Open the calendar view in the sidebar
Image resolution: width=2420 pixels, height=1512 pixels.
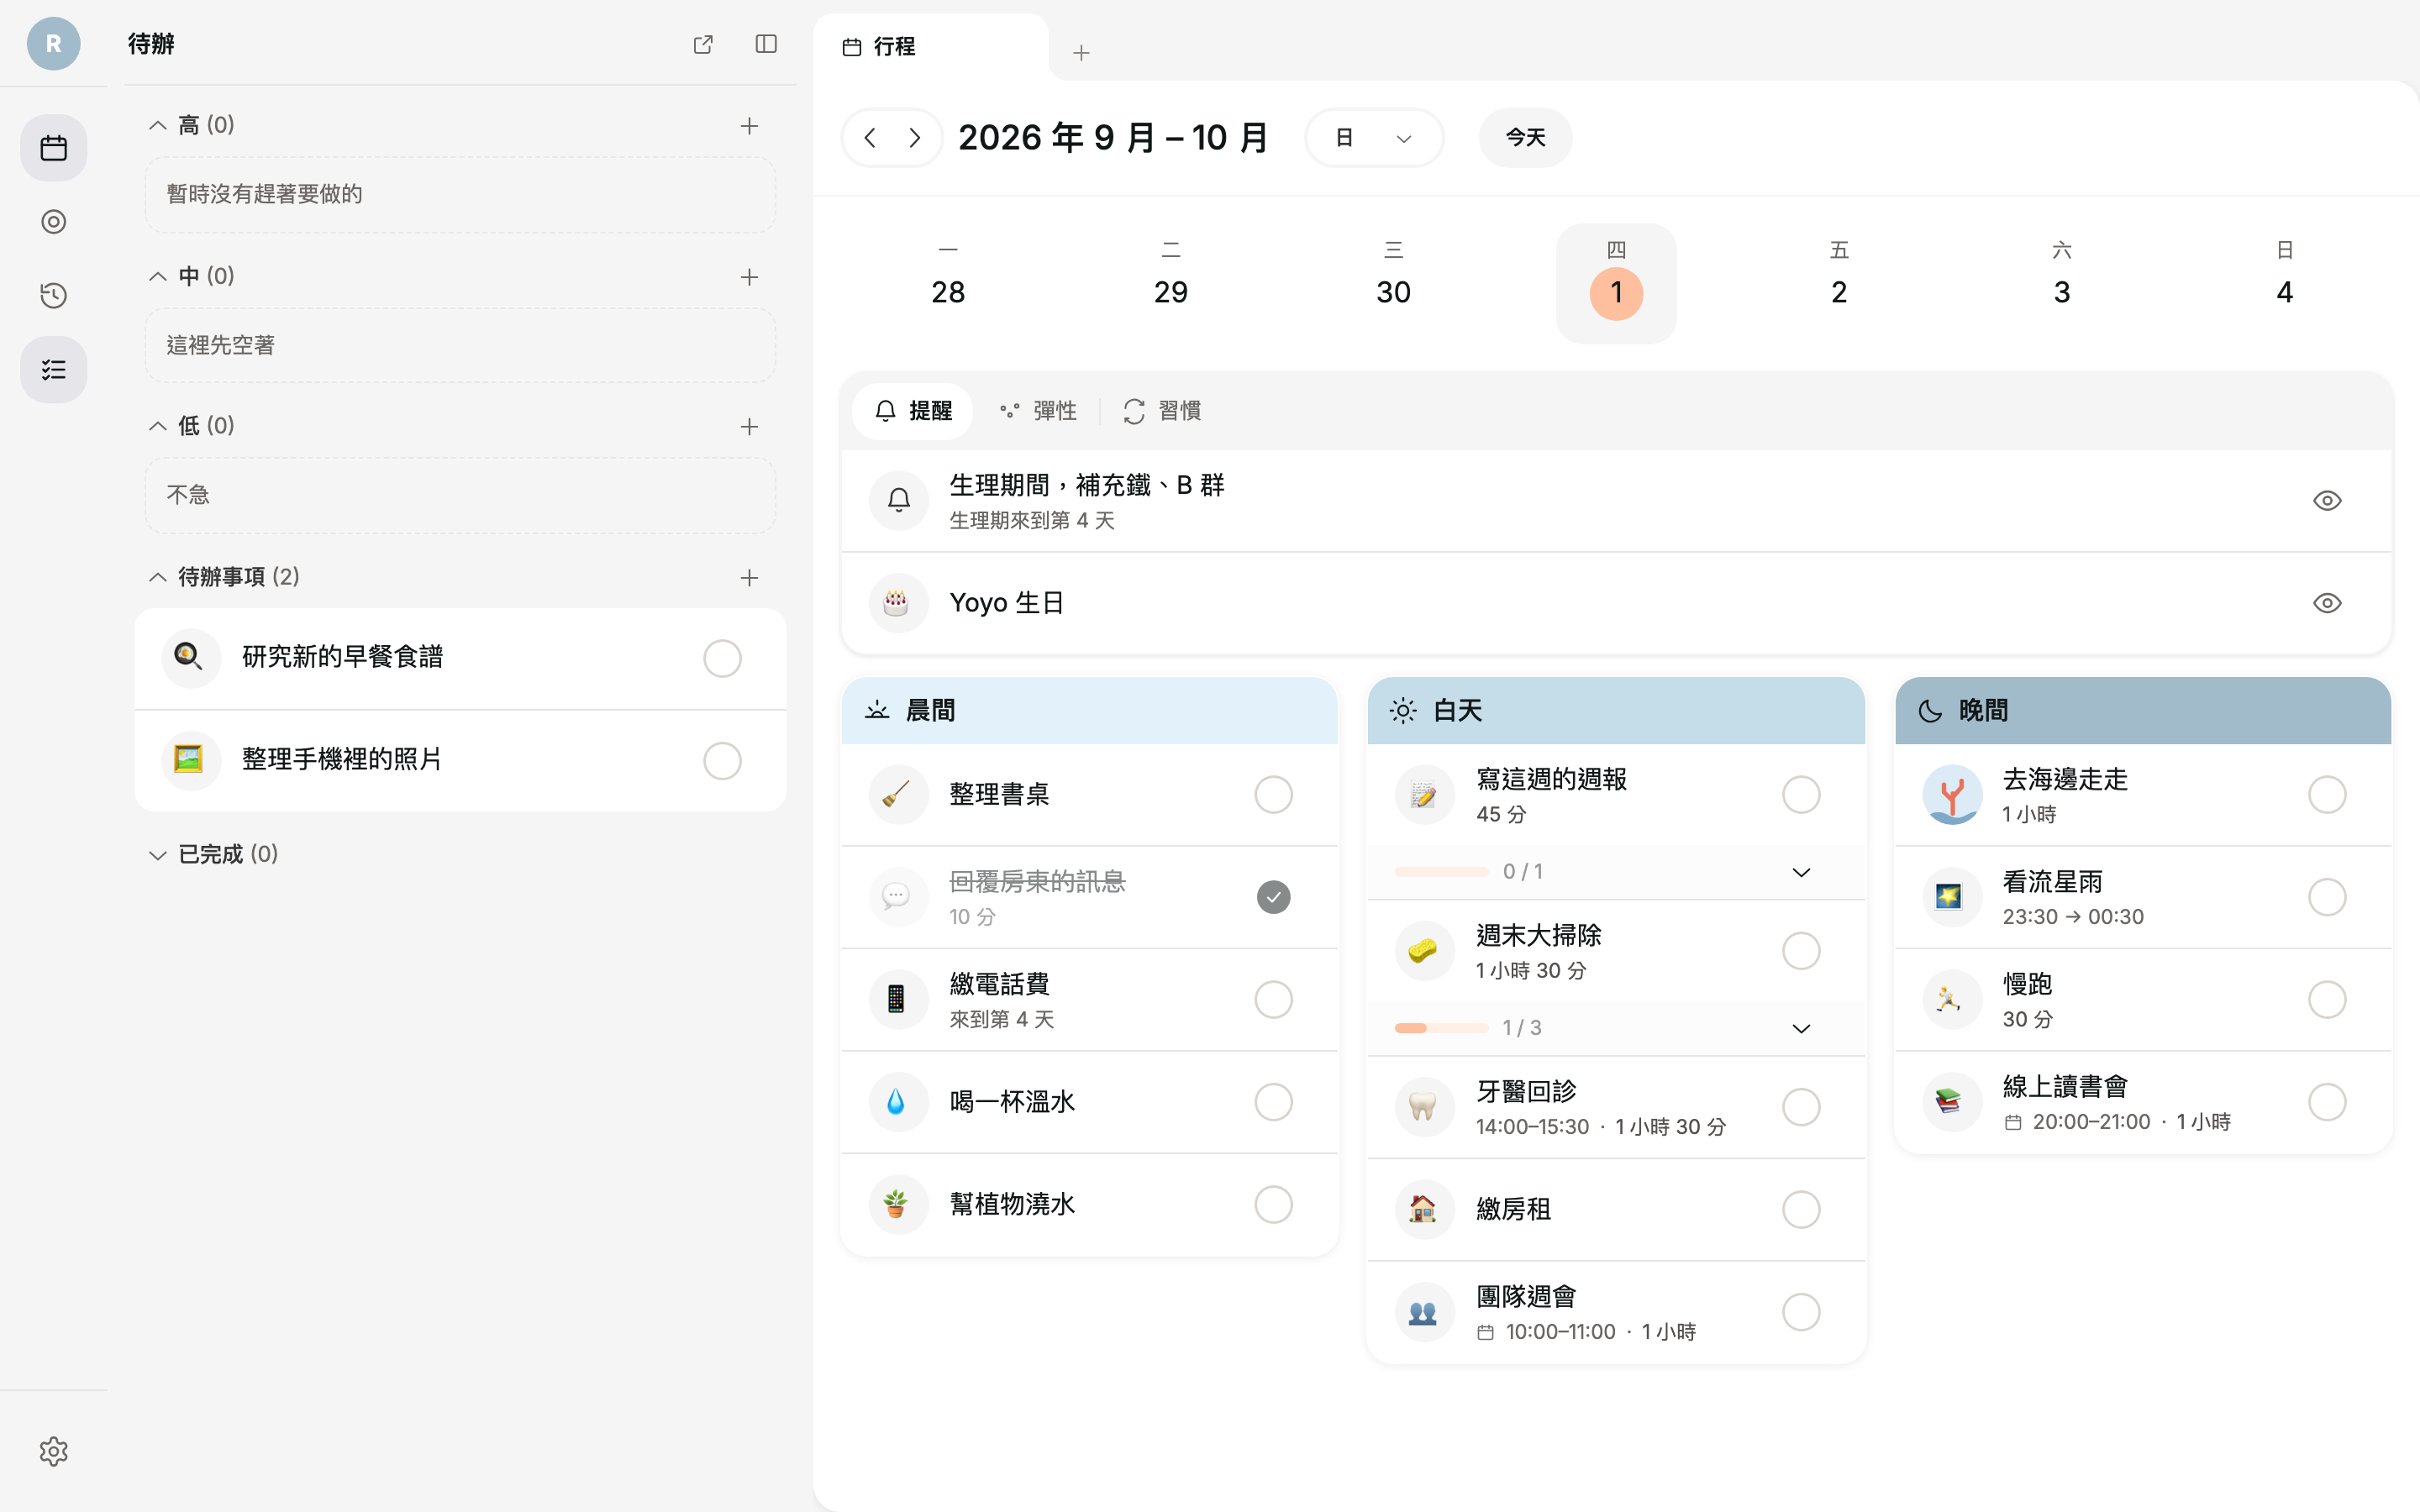coord(53,148)
